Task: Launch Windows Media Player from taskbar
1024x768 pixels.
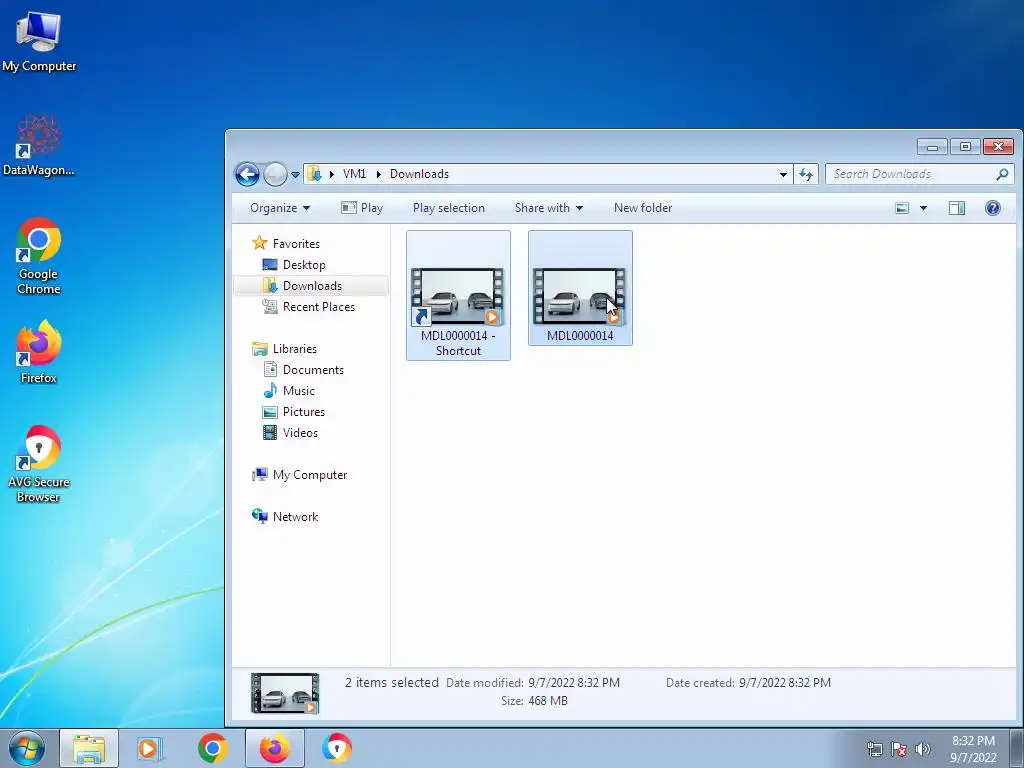Action: coord(150,748)
